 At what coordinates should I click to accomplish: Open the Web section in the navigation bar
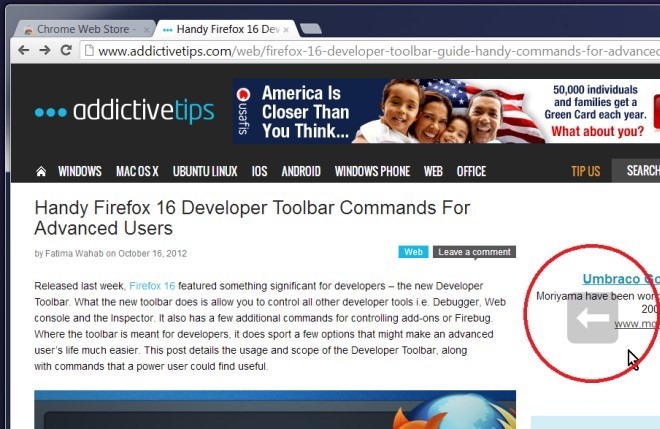coord(433,171)
